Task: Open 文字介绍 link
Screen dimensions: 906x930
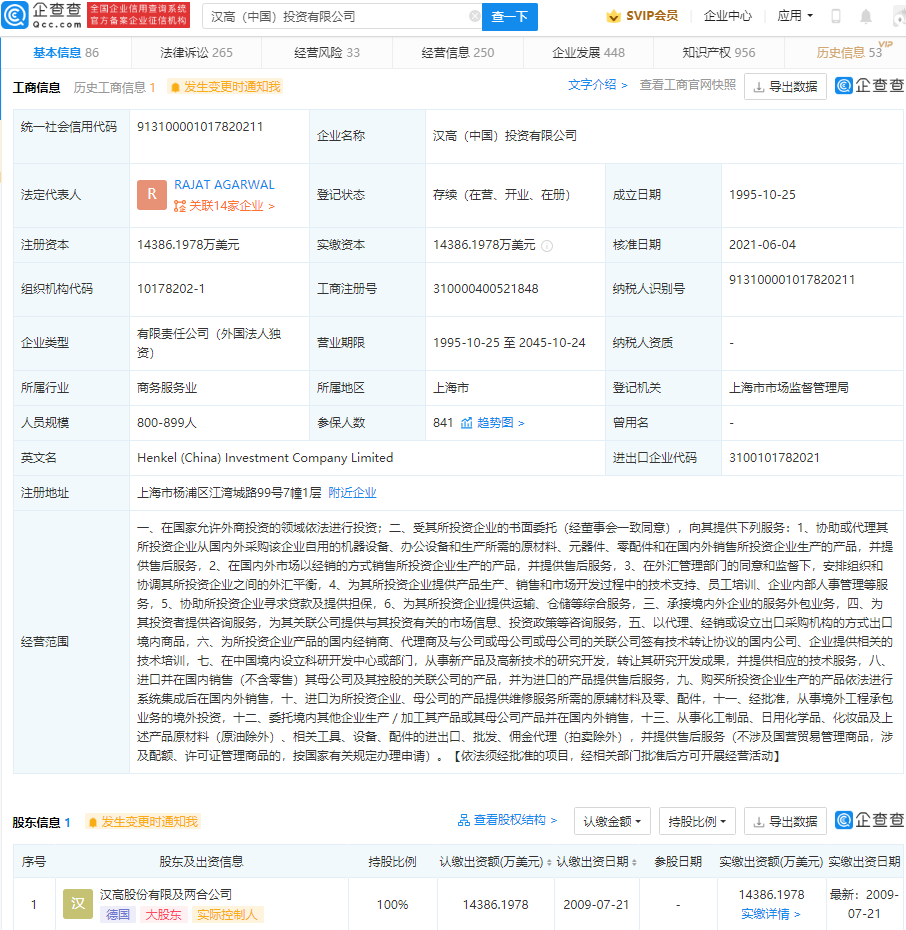Action: point(597,85)
